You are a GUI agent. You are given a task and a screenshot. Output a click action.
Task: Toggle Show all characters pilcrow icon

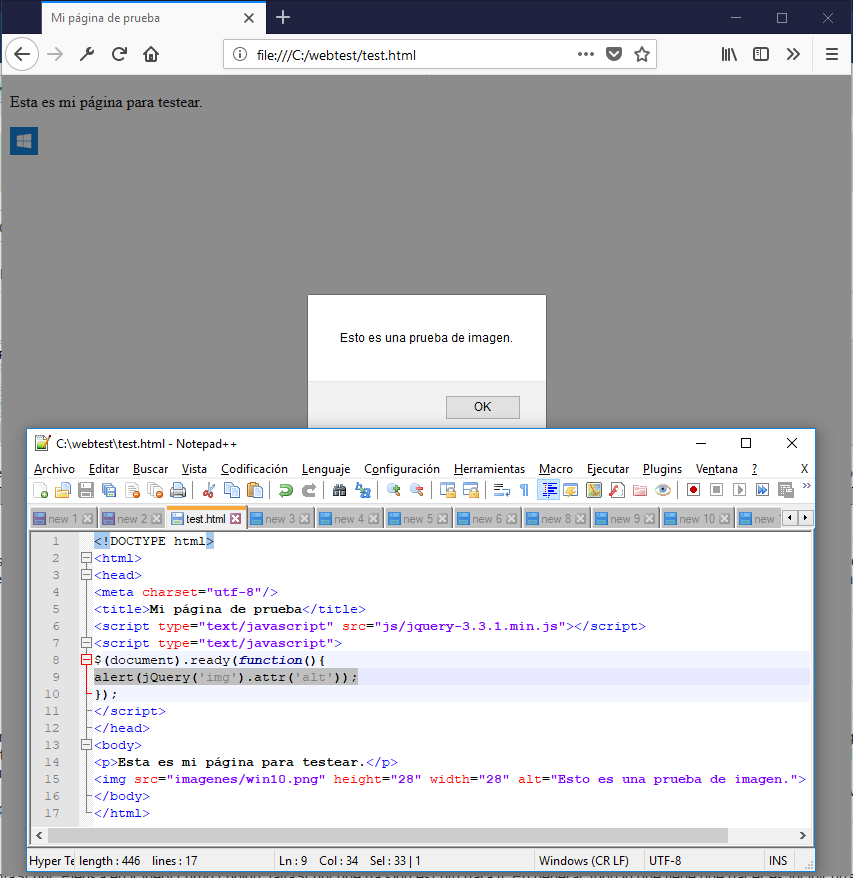tap(524, 491)
